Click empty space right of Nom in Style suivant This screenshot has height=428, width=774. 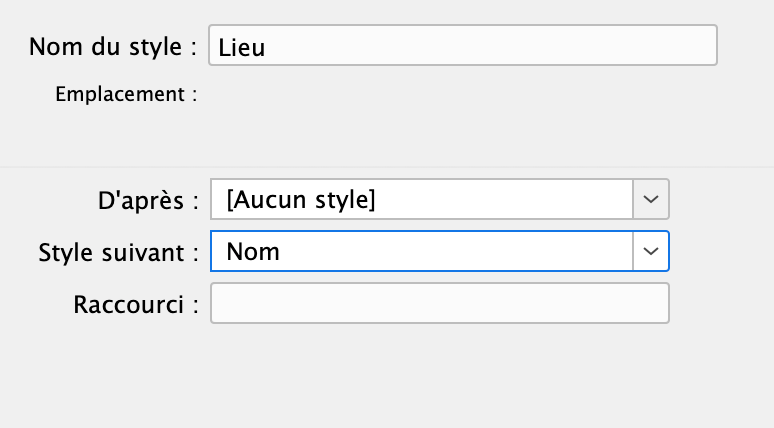(450, 251)
